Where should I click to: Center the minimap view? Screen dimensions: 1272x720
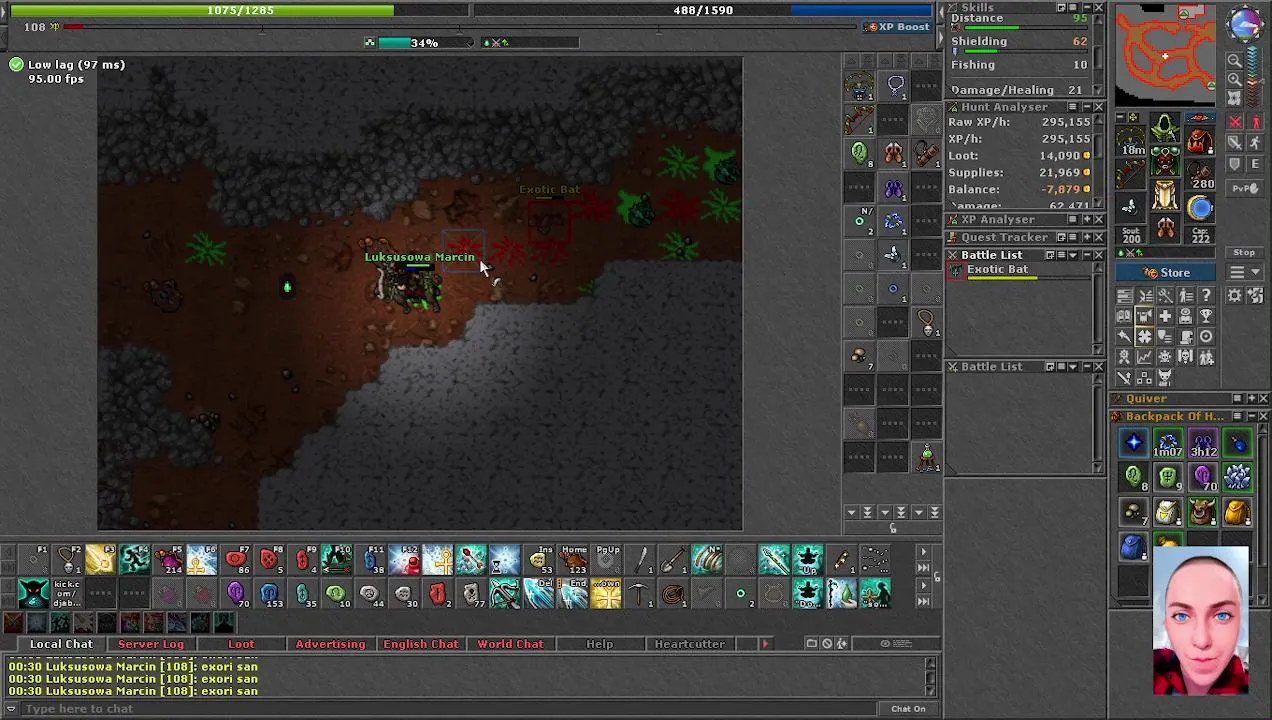tap(1234, 98)
